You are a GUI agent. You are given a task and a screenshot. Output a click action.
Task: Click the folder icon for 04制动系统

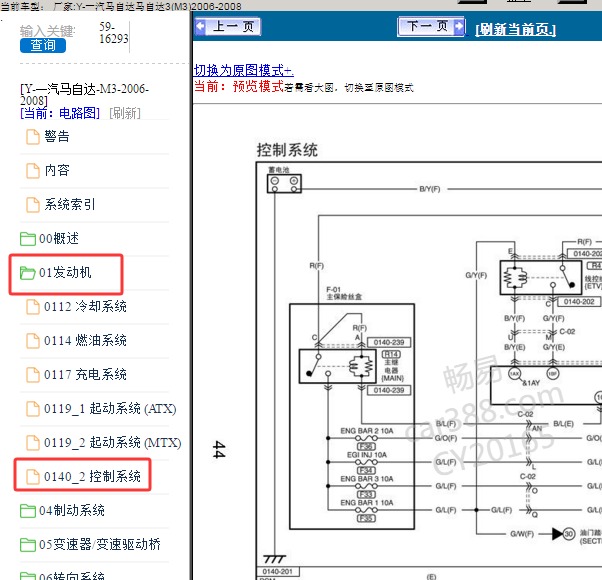coord(28,511)
